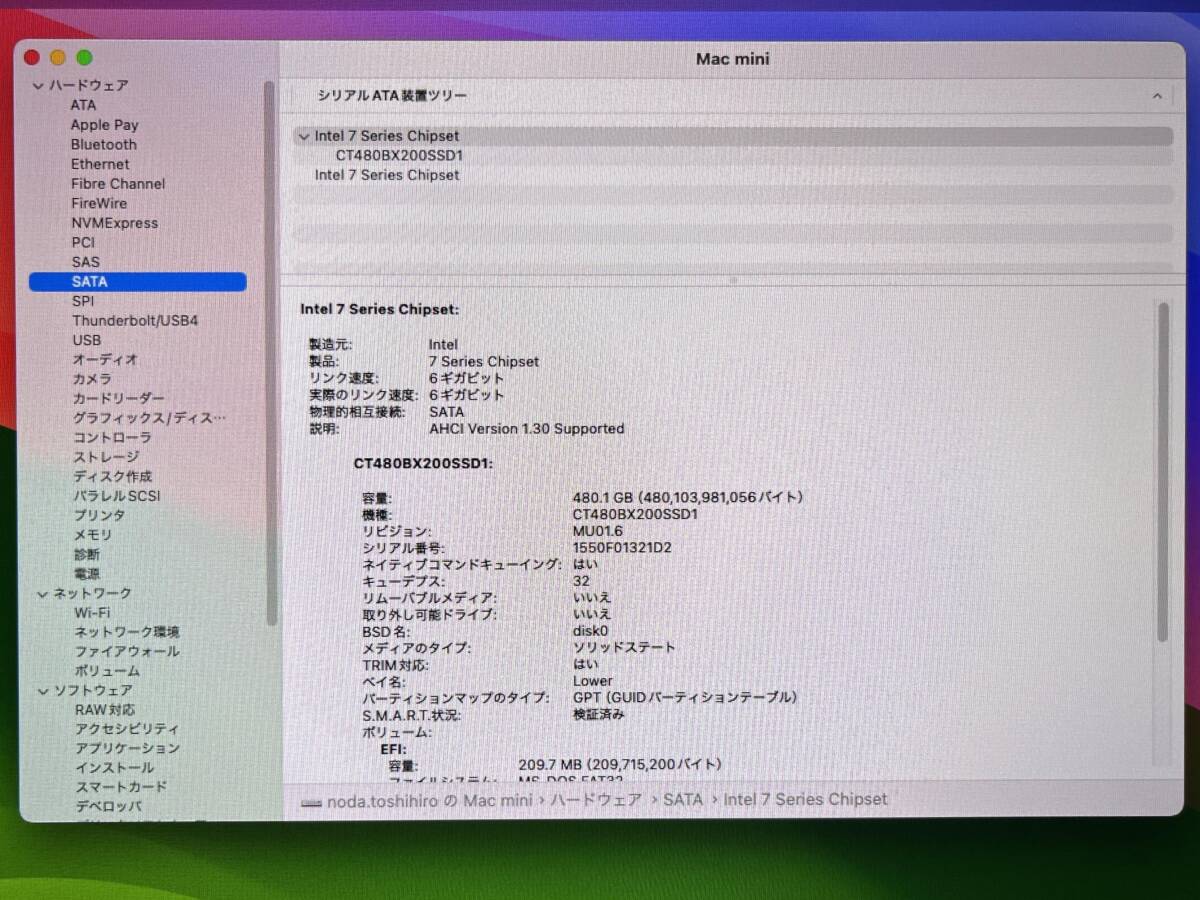Image resolution: width=1200 pixels, height=900 pixels.
Task: Select CT480BX200SSD1 in the device tree
Action: point(399,156)
